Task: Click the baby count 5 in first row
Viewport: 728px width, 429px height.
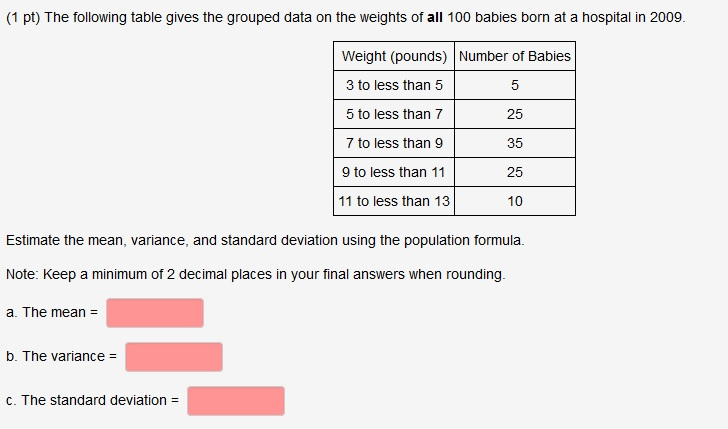Action: 515,85
